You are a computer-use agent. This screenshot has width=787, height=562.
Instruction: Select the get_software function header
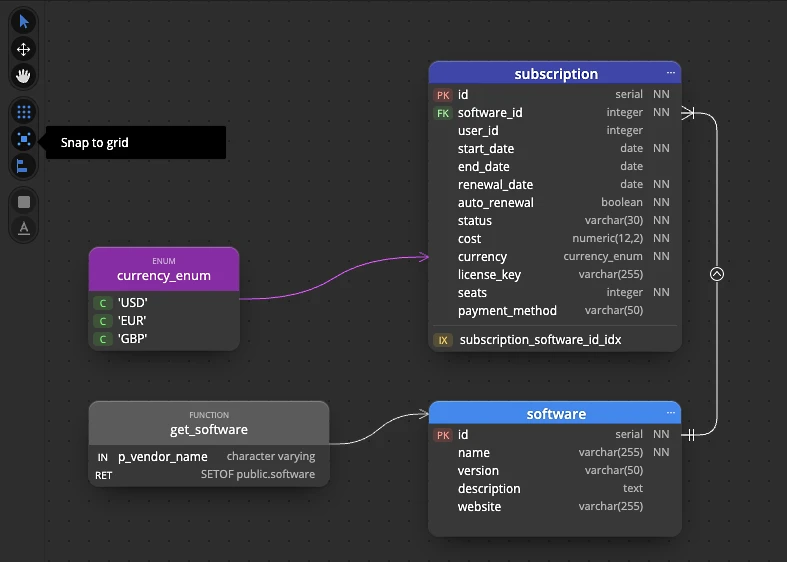(209, 424)
